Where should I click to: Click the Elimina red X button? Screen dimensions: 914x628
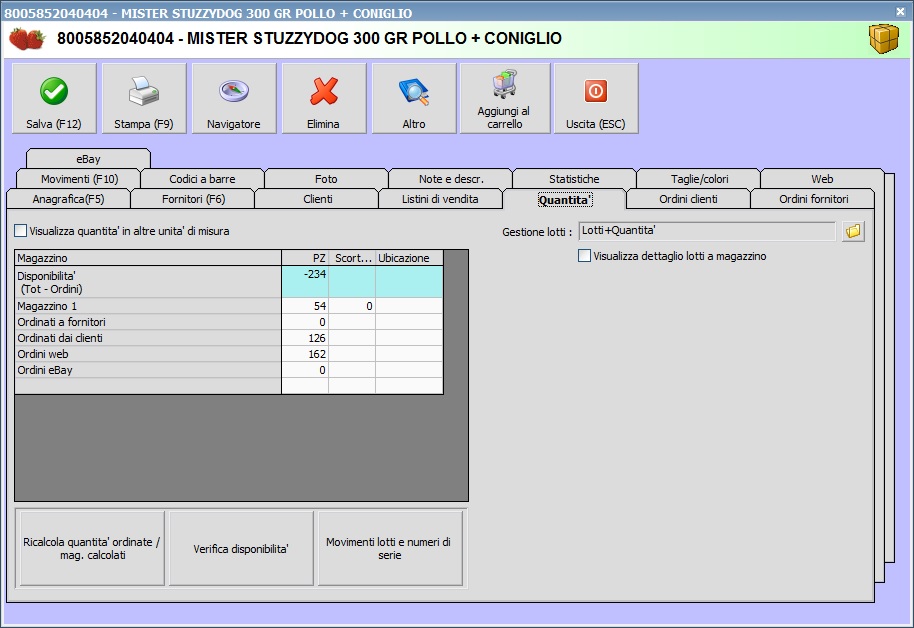point(324,99)
